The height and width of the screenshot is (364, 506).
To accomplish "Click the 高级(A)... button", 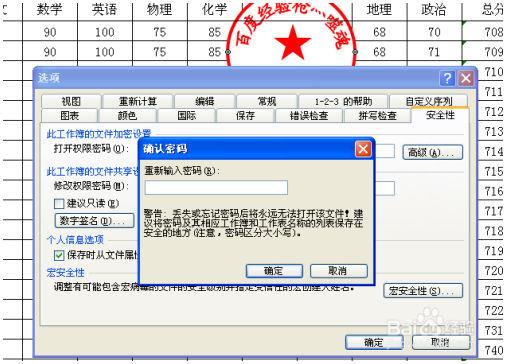I will pos(433,152).
